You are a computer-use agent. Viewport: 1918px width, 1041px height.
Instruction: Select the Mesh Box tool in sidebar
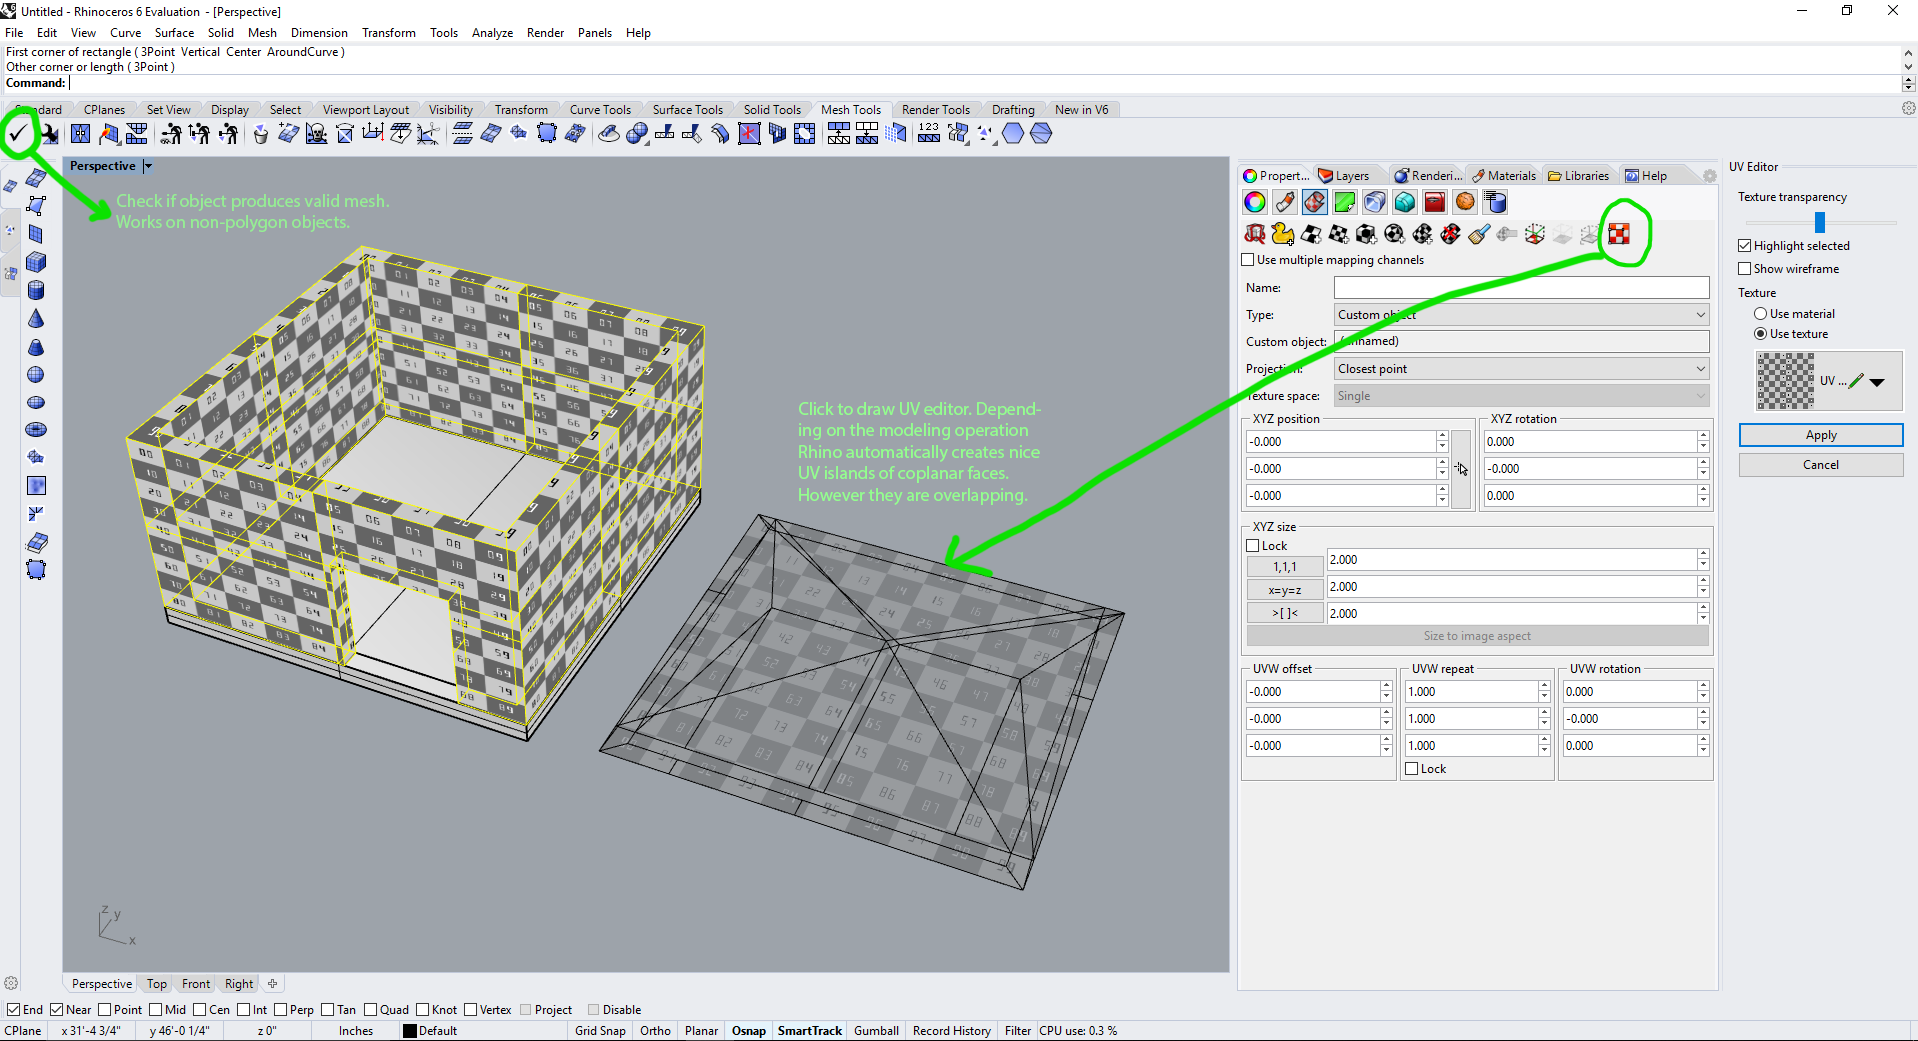36,262
